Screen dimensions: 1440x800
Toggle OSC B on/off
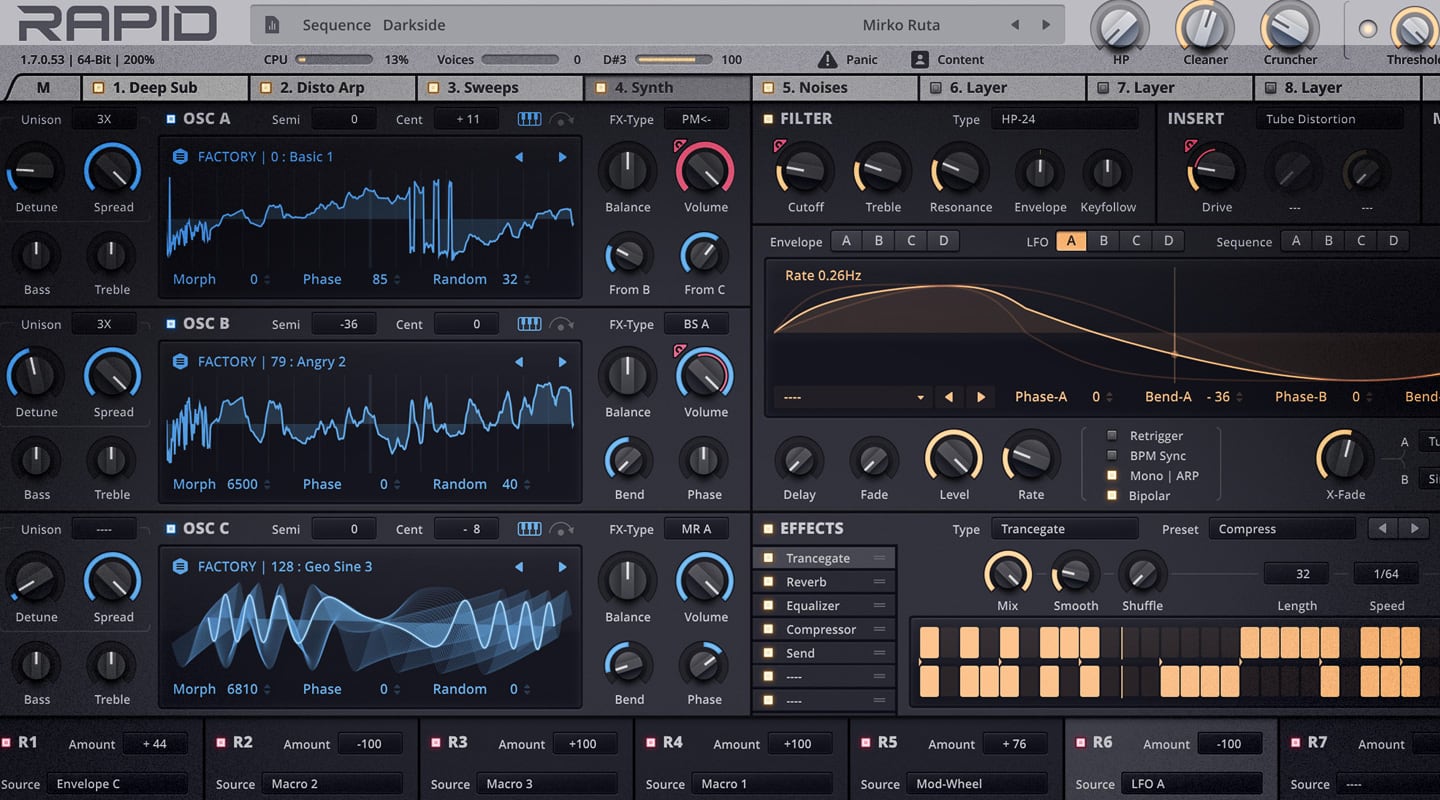coord(172,324)
